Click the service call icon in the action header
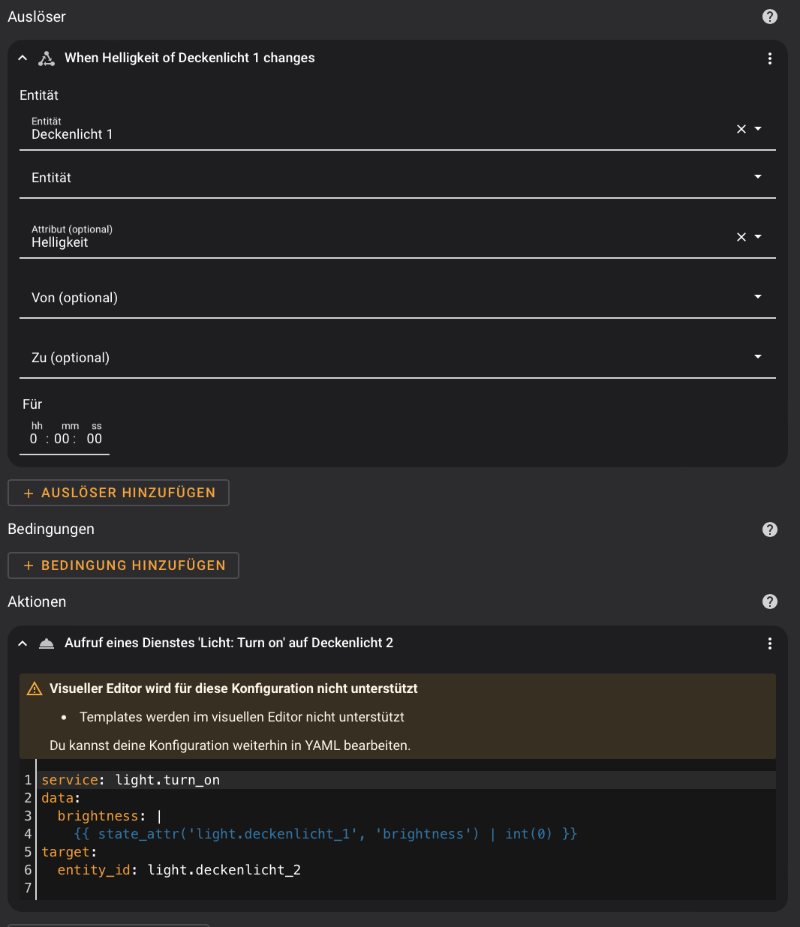800x927 pixels. pyautogui.click(x=47, y=643)
